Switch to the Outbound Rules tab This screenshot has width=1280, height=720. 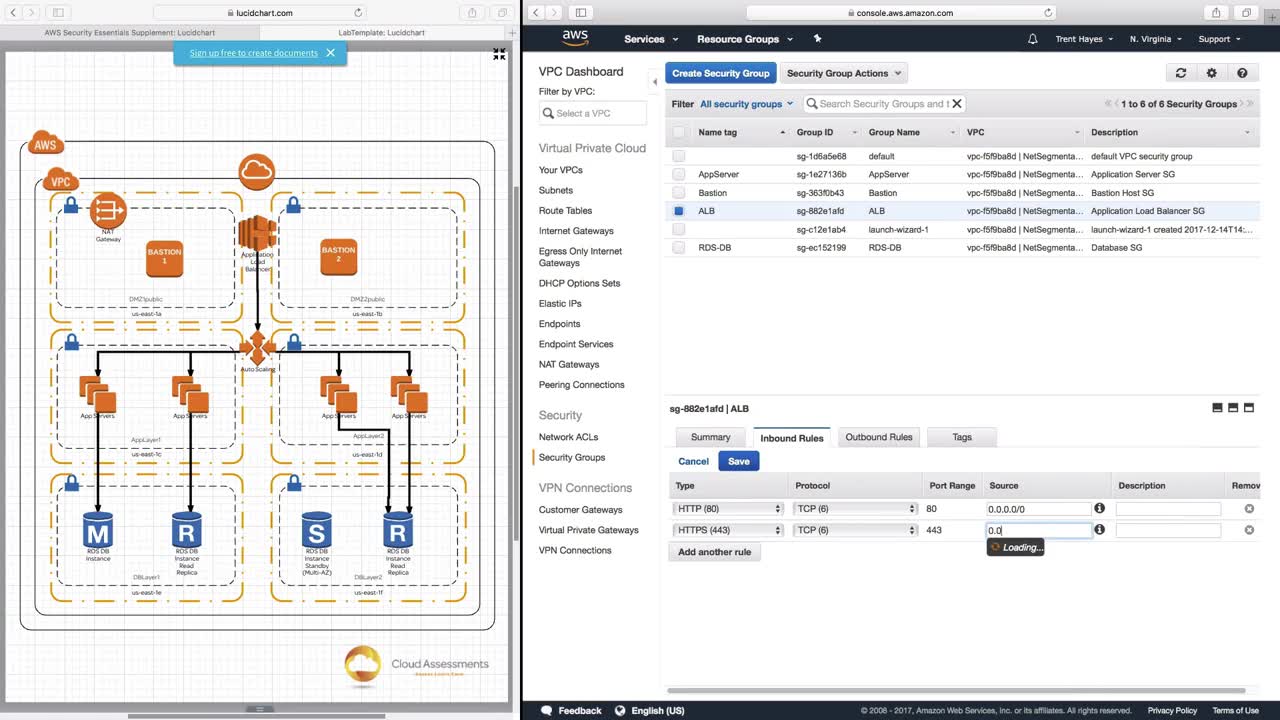[879, 437]
